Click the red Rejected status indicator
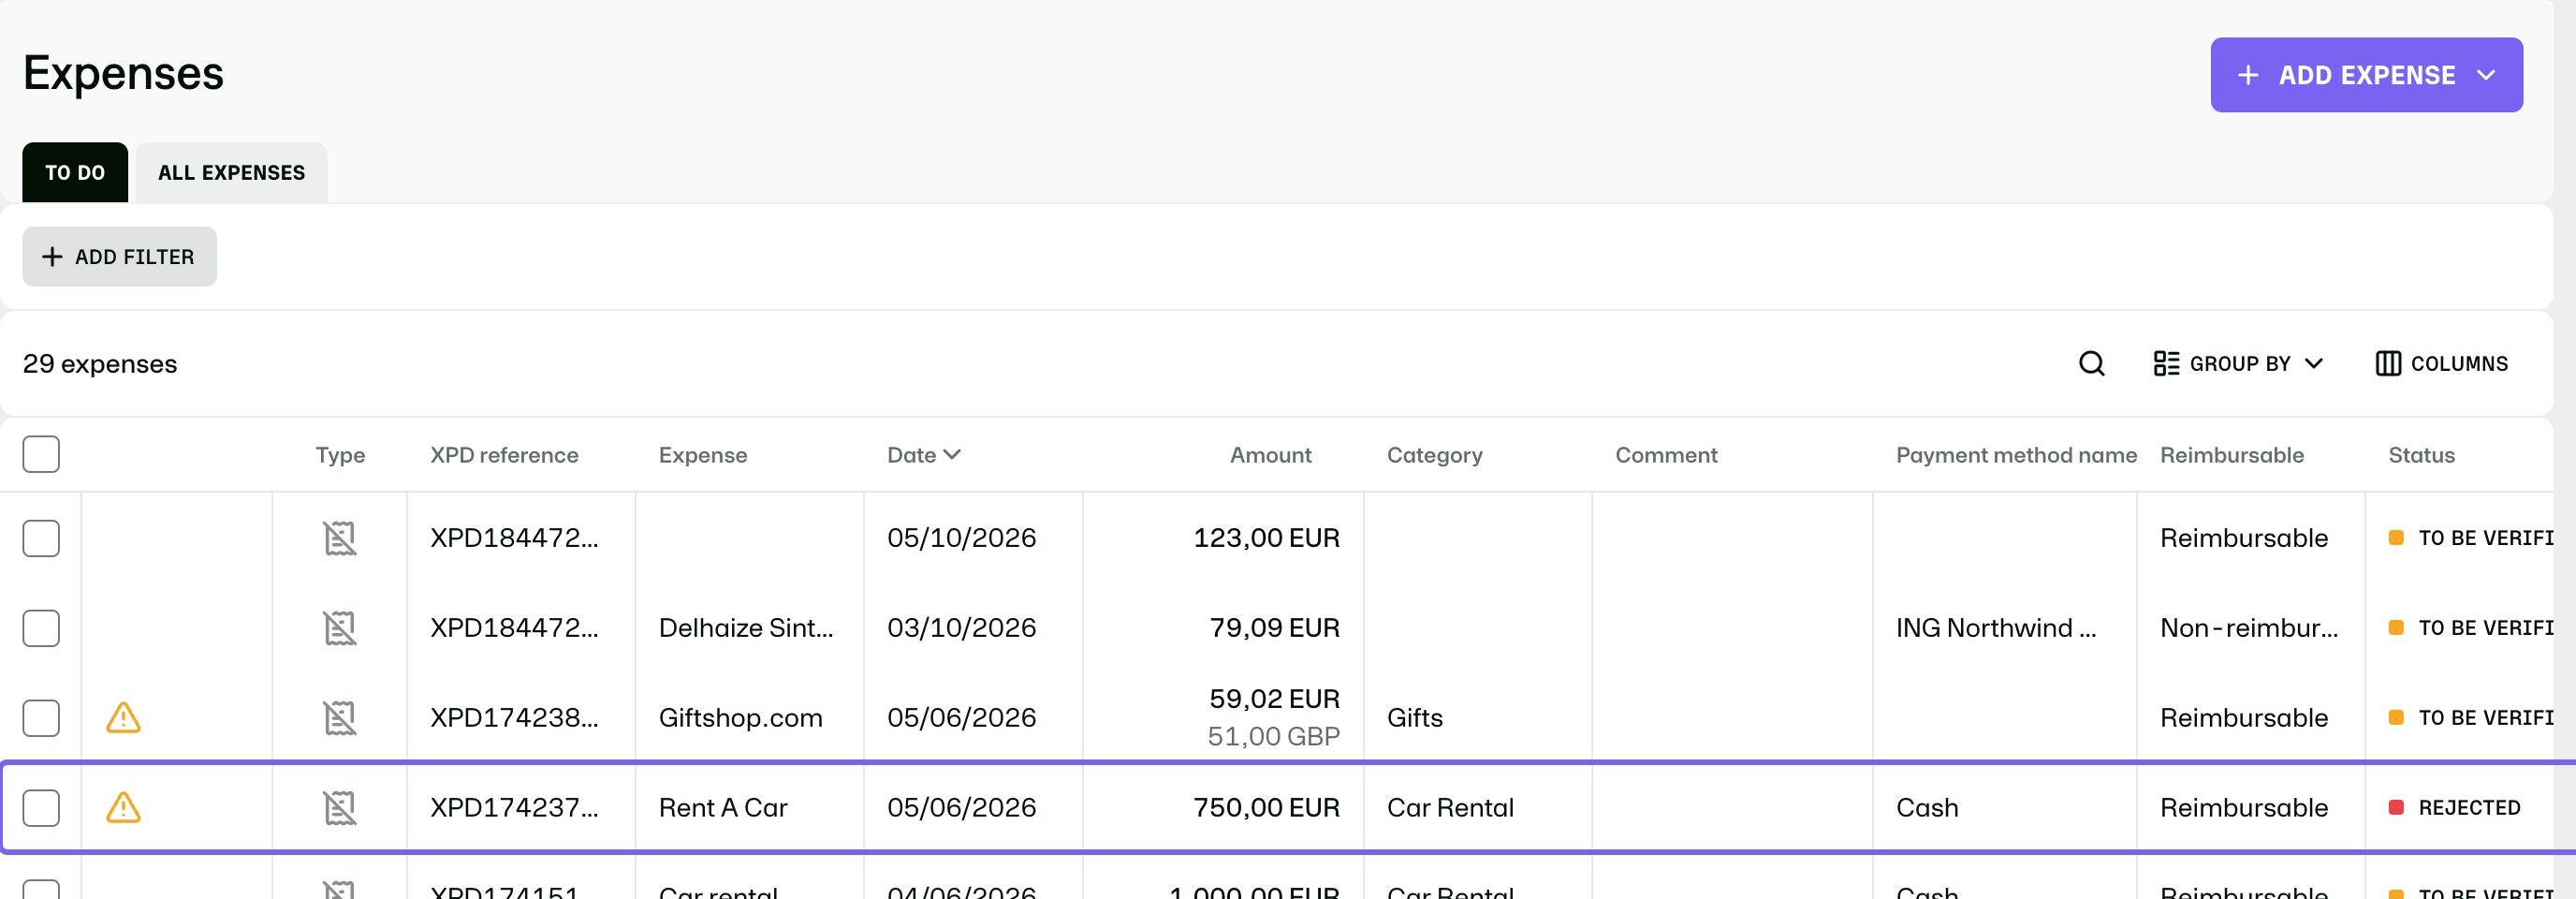Viewport: 2576px width, 899px height. coord(2395,807)
